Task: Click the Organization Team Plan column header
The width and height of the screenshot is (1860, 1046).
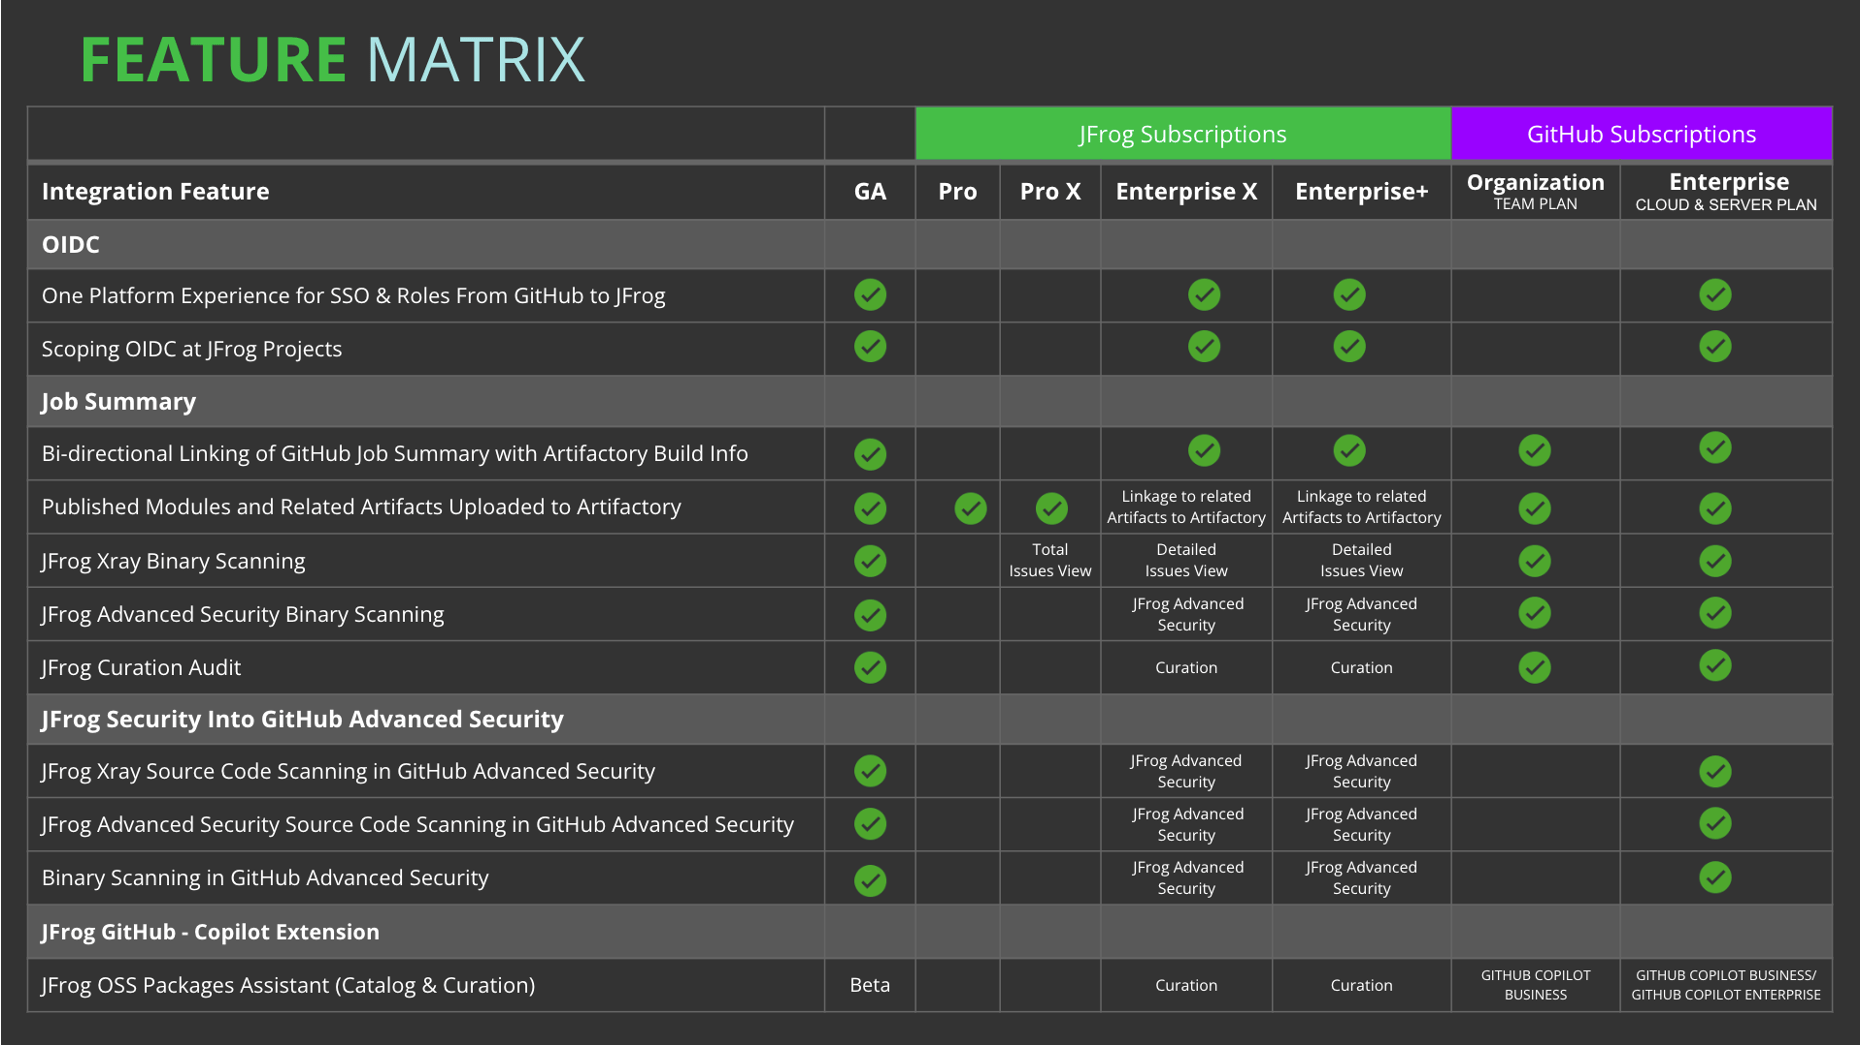Action: point(1535,191)
